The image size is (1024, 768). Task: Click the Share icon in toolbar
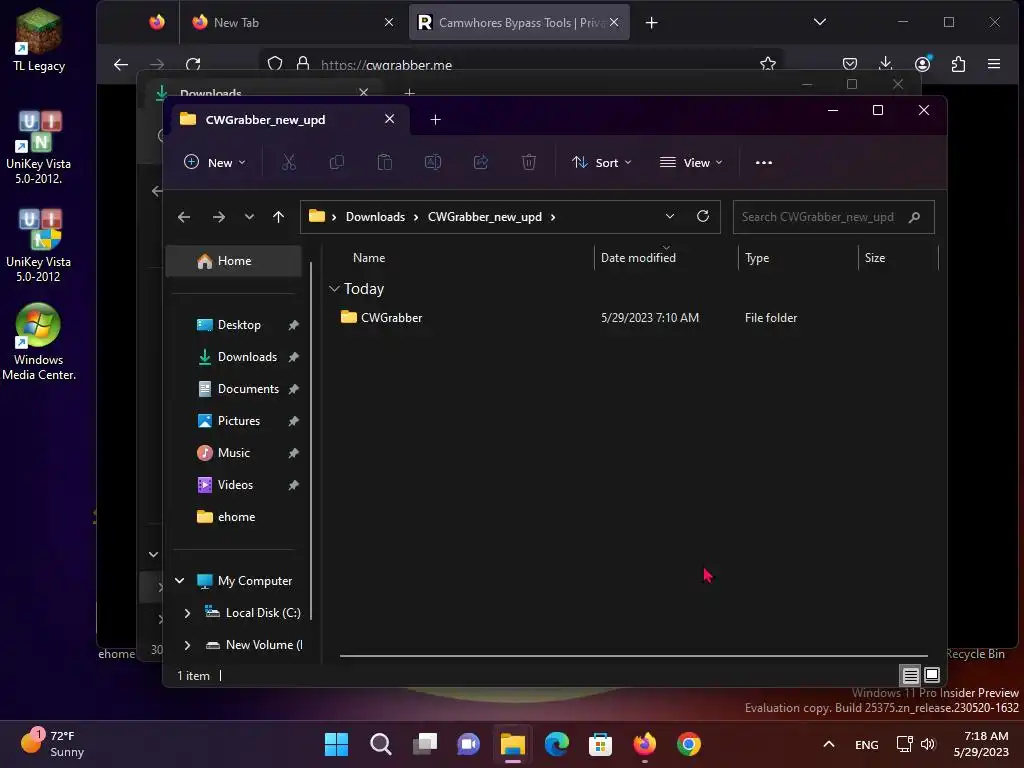pyautogui.click(x=481, y=163)
